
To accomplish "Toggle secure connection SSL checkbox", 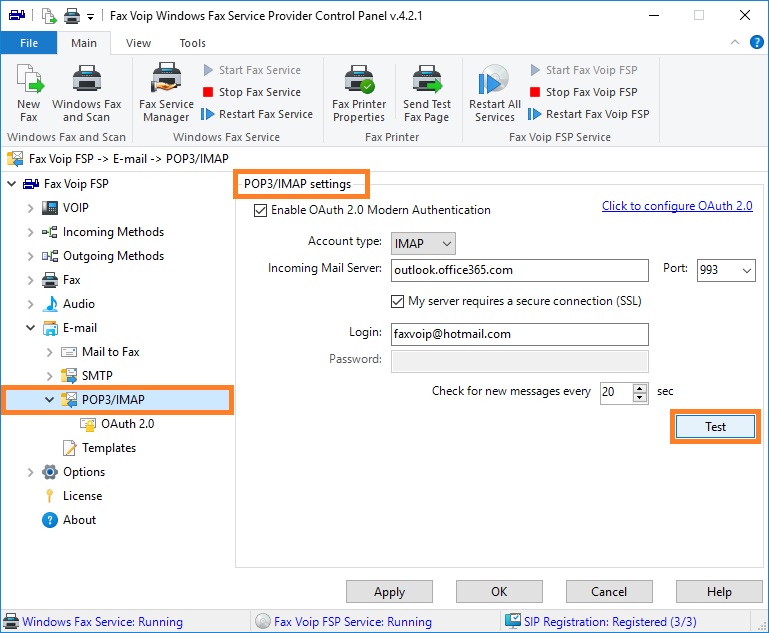I will click(x=397, y=301).
